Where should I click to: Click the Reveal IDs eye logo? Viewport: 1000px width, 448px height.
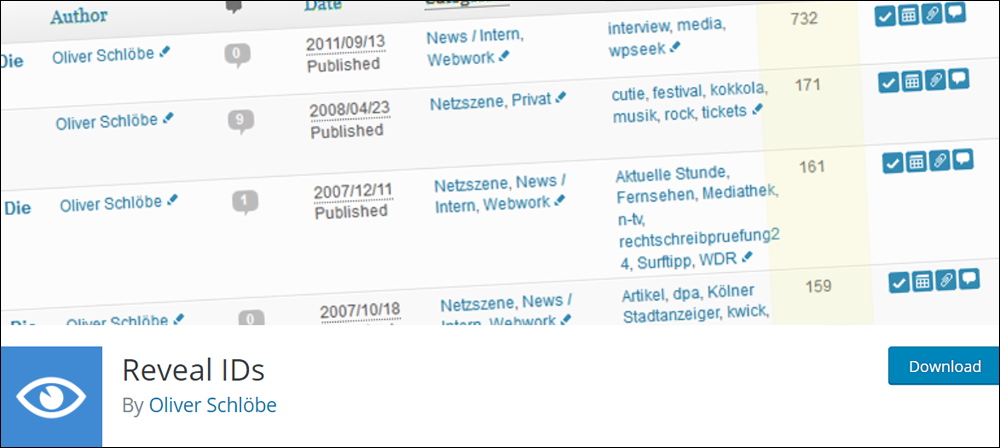point(51,396)
